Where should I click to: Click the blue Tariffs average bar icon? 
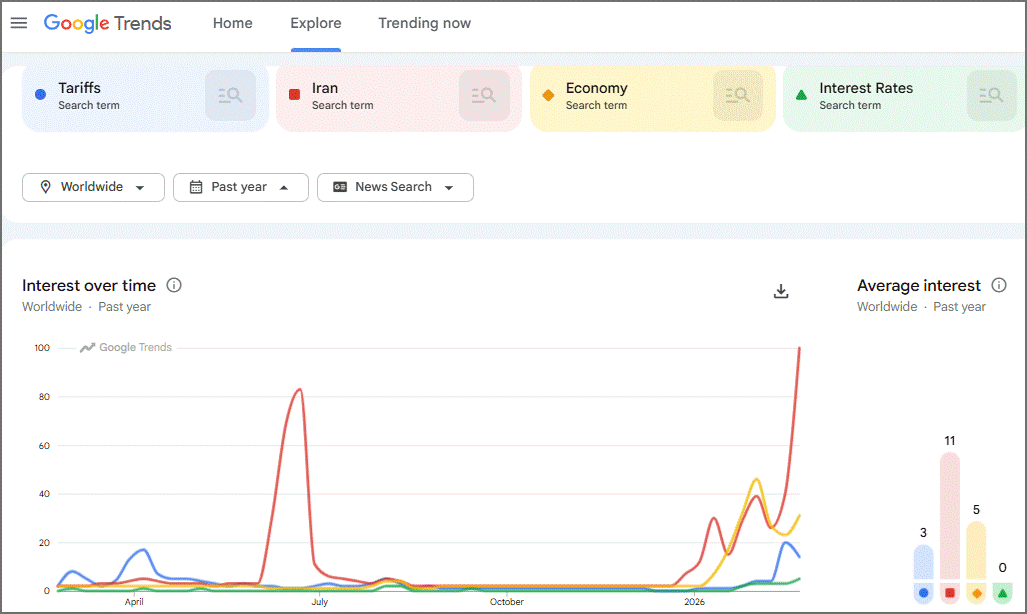(924, 593)
